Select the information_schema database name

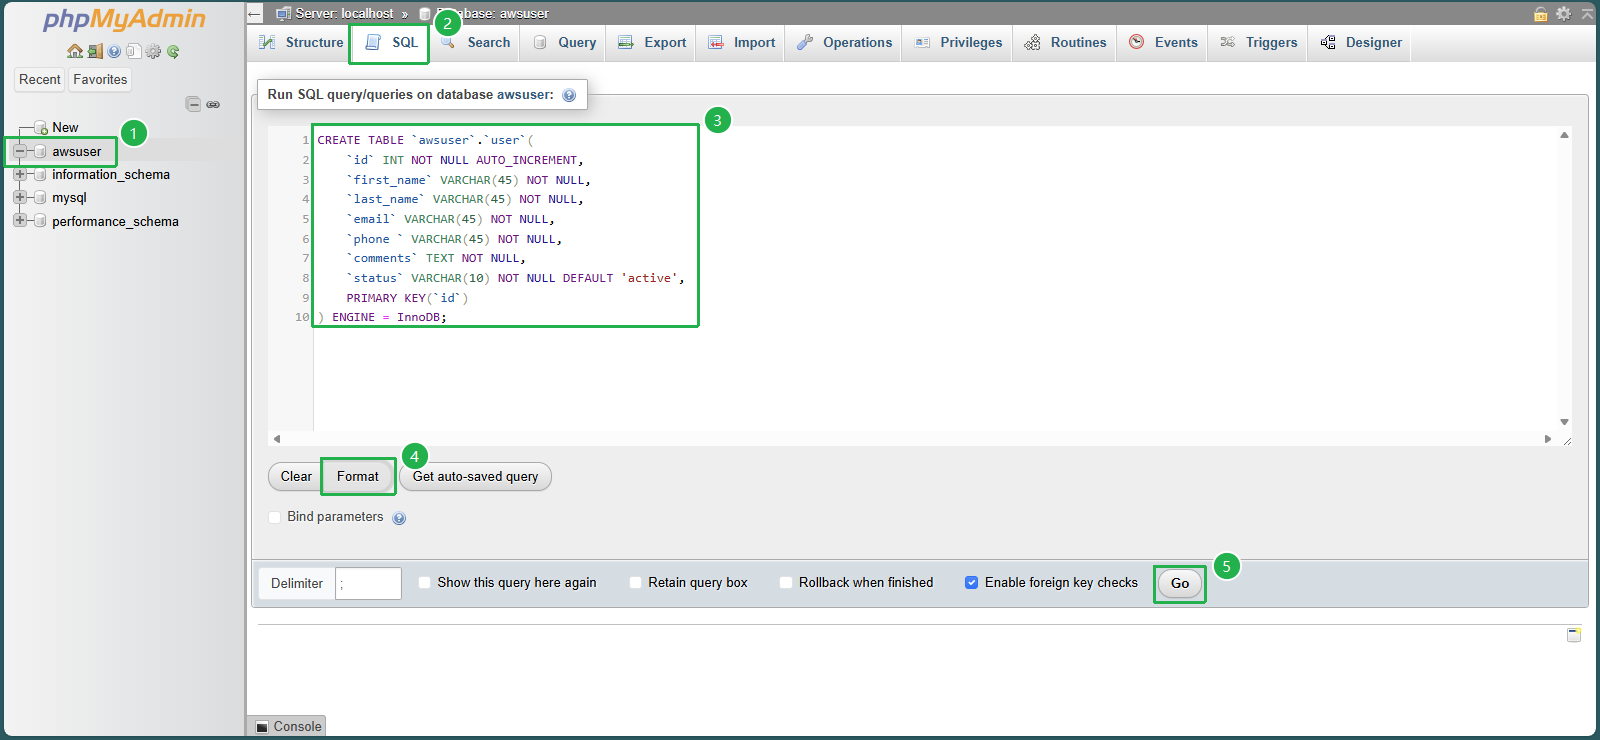(111, 175)
